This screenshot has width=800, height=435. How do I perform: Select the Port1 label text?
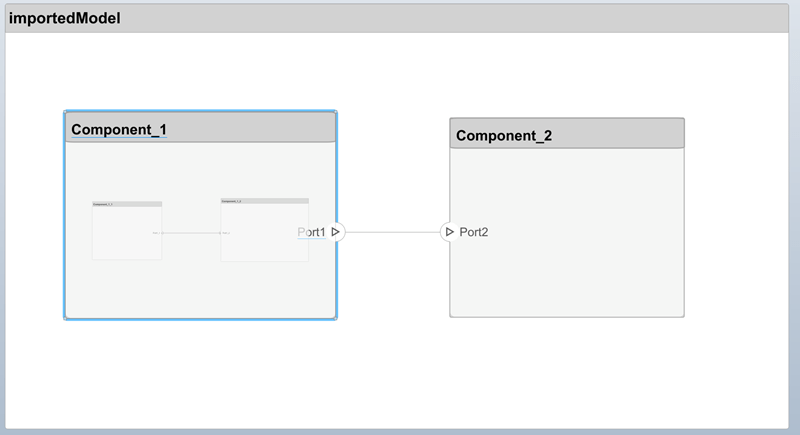pos(312,232)
